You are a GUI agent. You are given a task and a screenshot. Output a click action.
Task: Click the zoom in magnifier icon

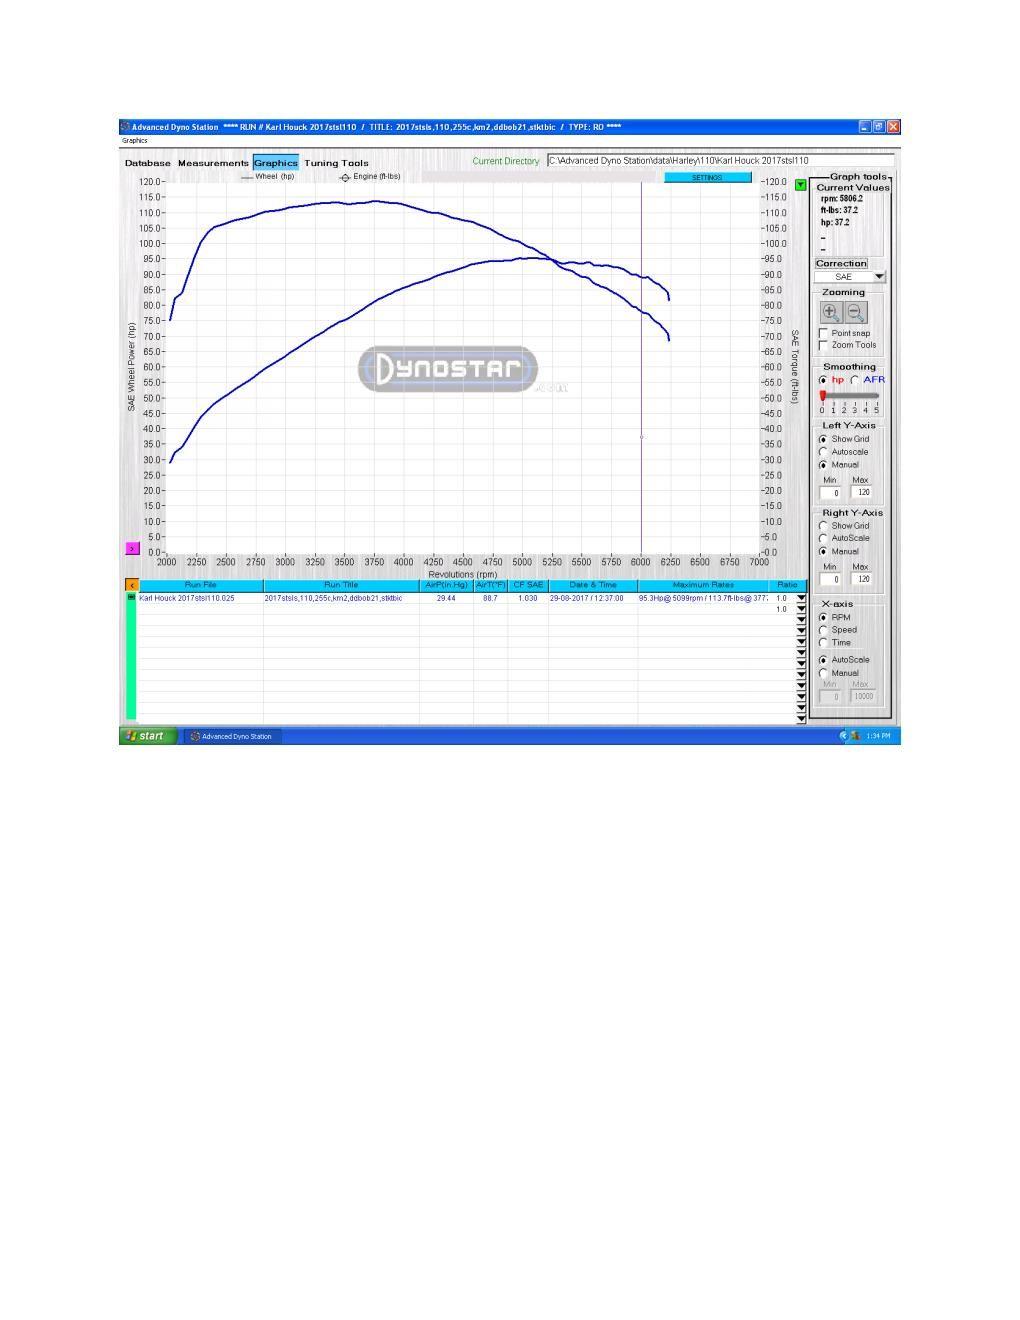[x=832, y=312]
